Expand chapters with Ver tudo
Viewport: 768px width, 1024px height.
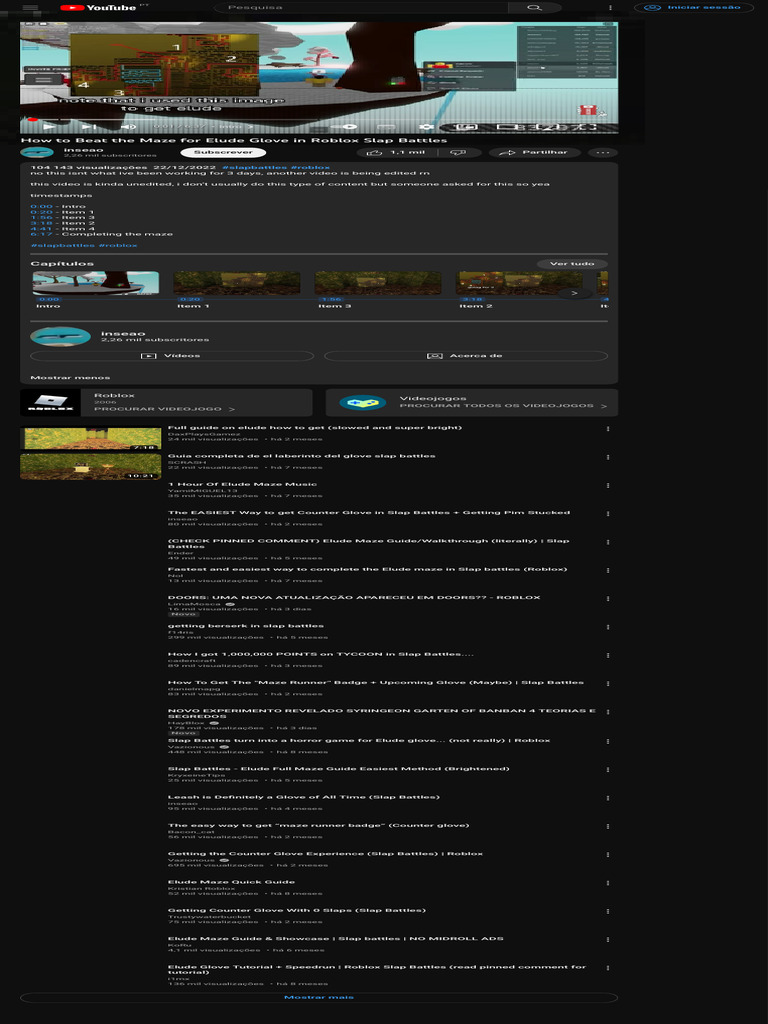tap(572, 264)
